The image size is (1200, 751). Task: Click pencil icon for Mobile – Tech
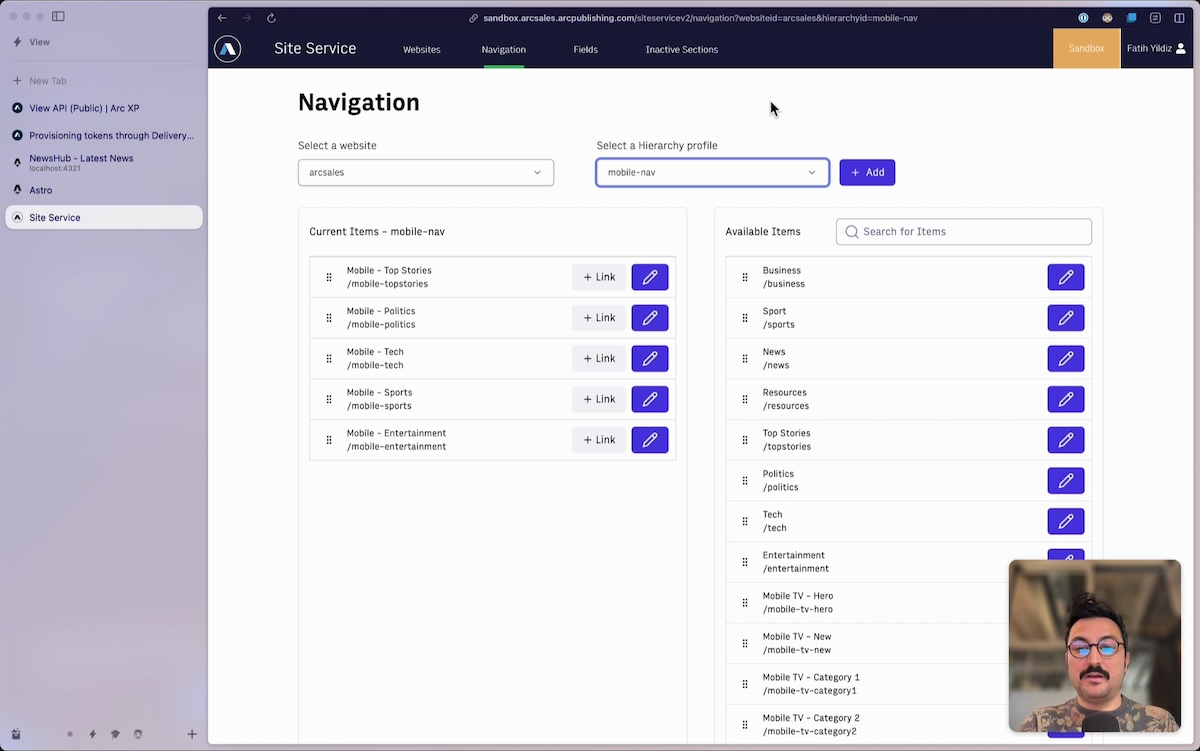coord(649,359)
